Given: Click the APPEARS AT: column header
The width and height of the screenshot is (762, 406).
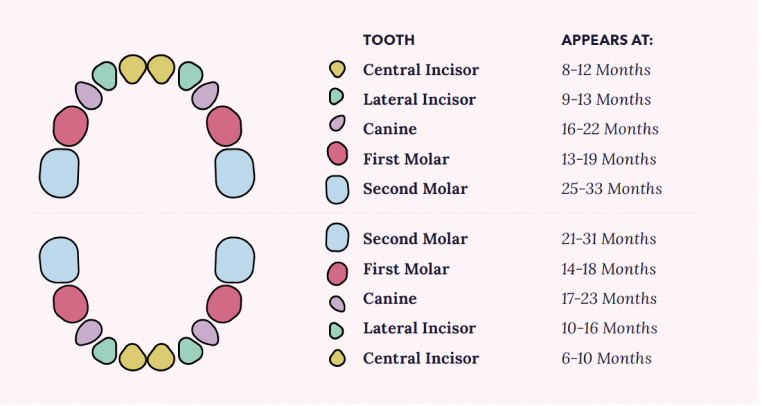Looking at the screenshot, I should point(607,40).
